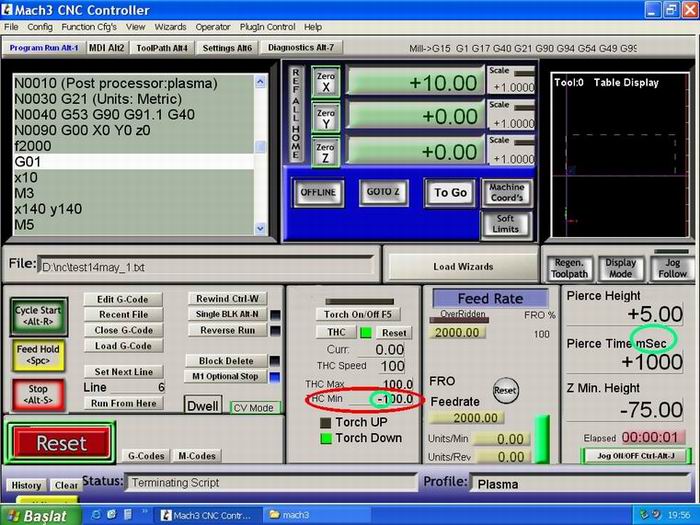Click the Regen. Toolpath button

point(569,268)
